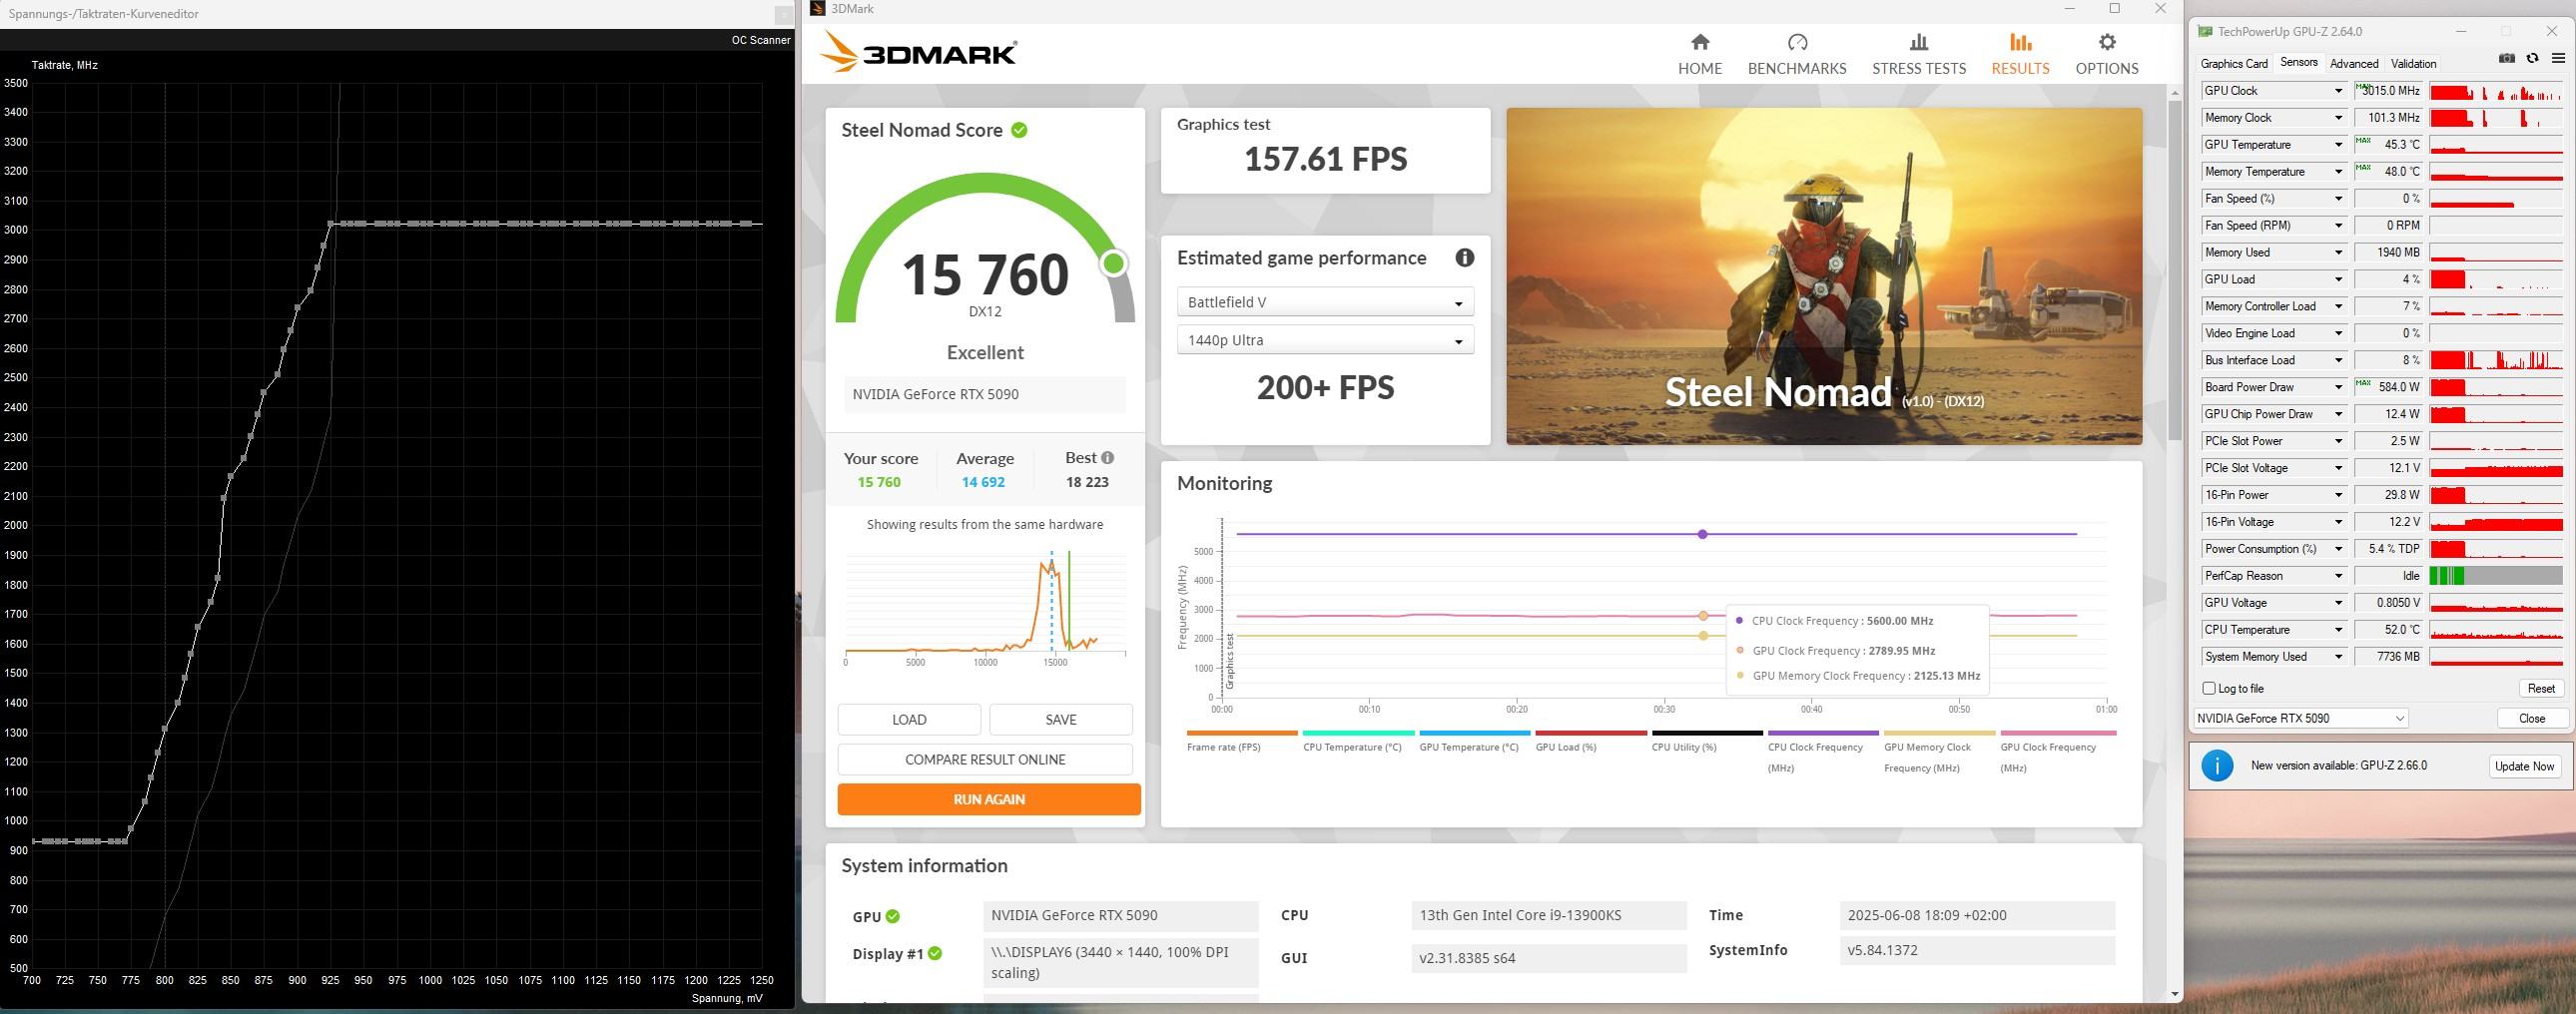Click the Reset button in GPU-Z
Image resolution: width=2576 pixels, height=1014 pixels.
click(2541, 688)
